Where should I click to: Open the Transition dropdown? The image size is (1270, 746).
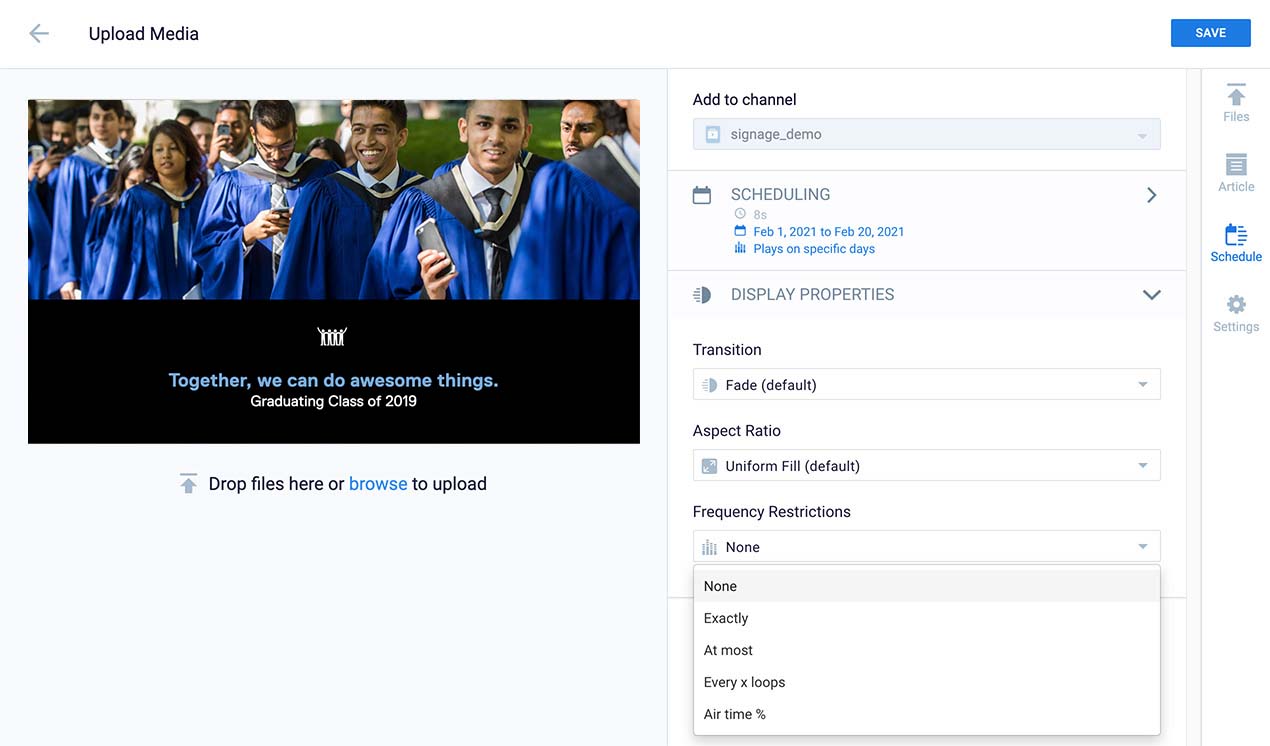(926, 385)
